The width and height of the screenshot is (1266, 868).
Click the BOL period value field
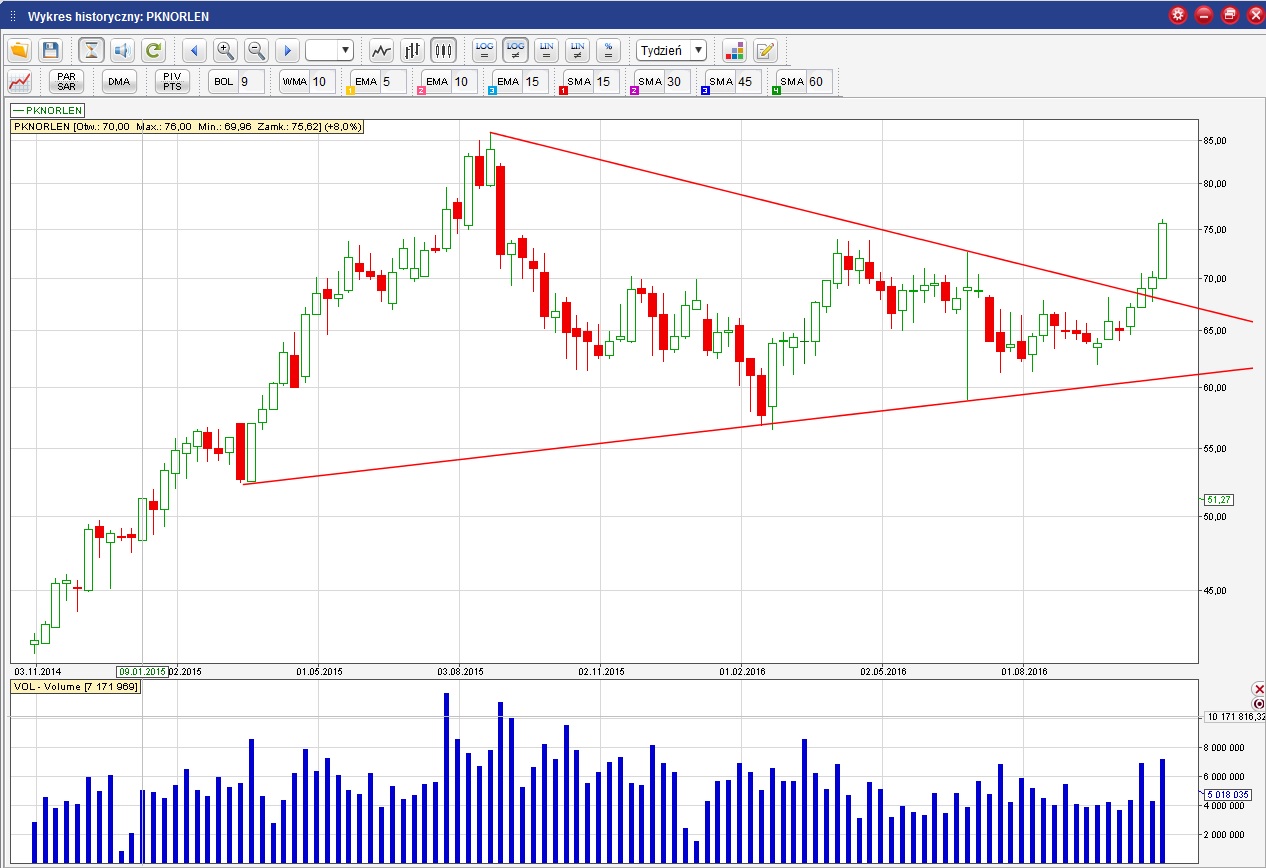click(249, 82)
